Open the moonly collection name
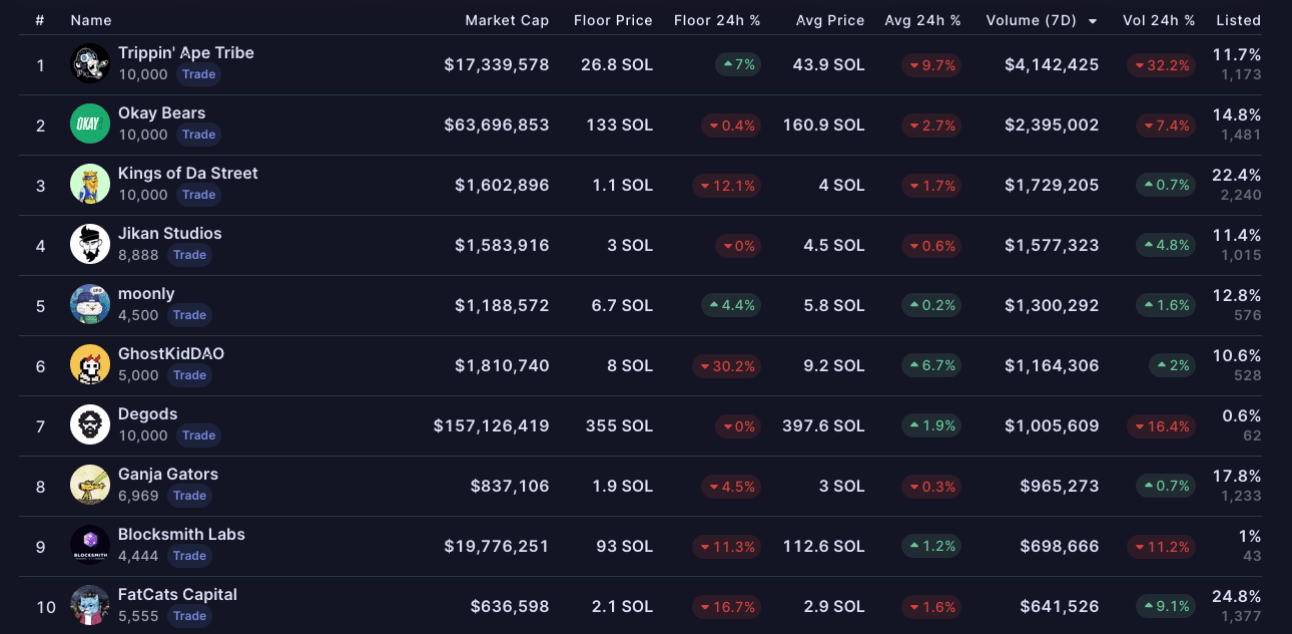This screenshot has height=634, width=1292. click(146, 293)
